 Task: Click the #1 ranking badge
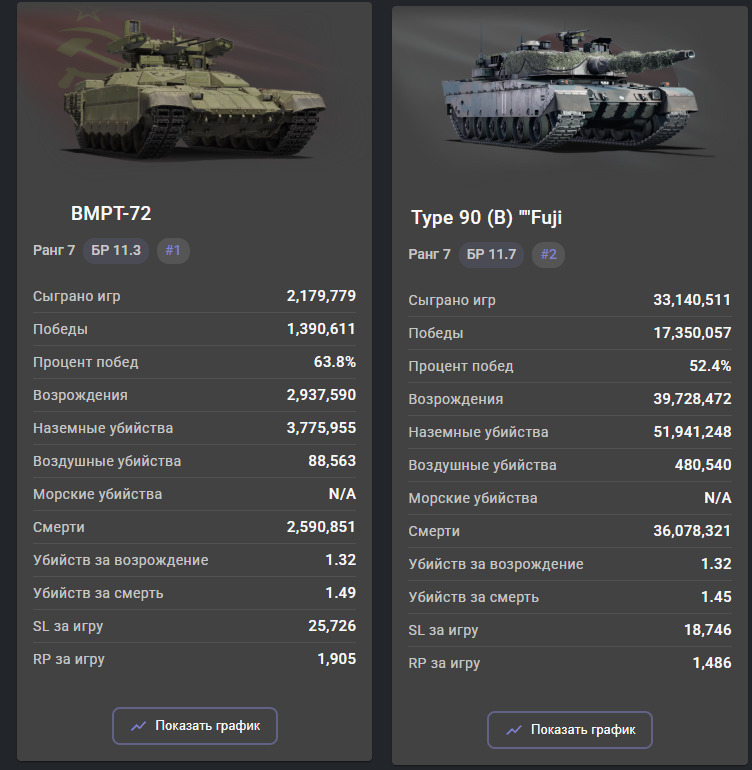pyautogui.click(x=173, y=250)
